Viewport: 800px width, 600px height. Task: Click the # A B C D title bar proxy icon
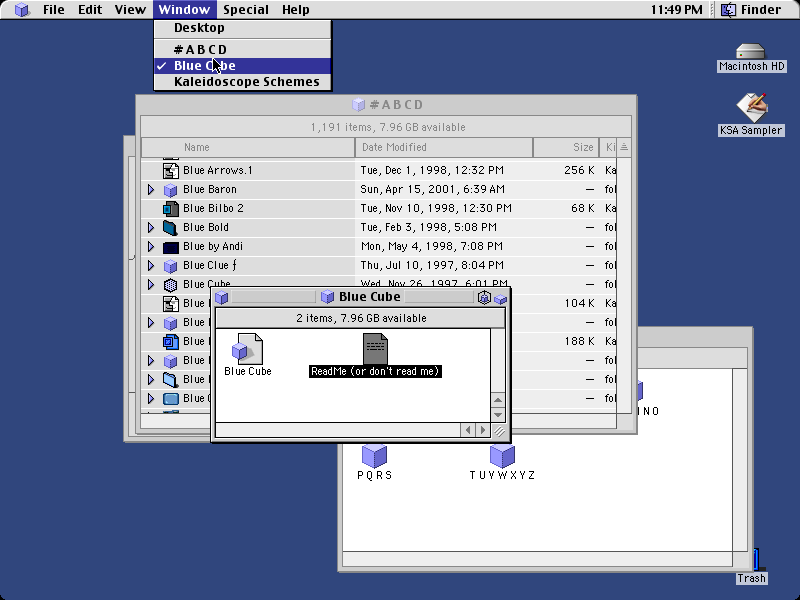pos(359,105)
